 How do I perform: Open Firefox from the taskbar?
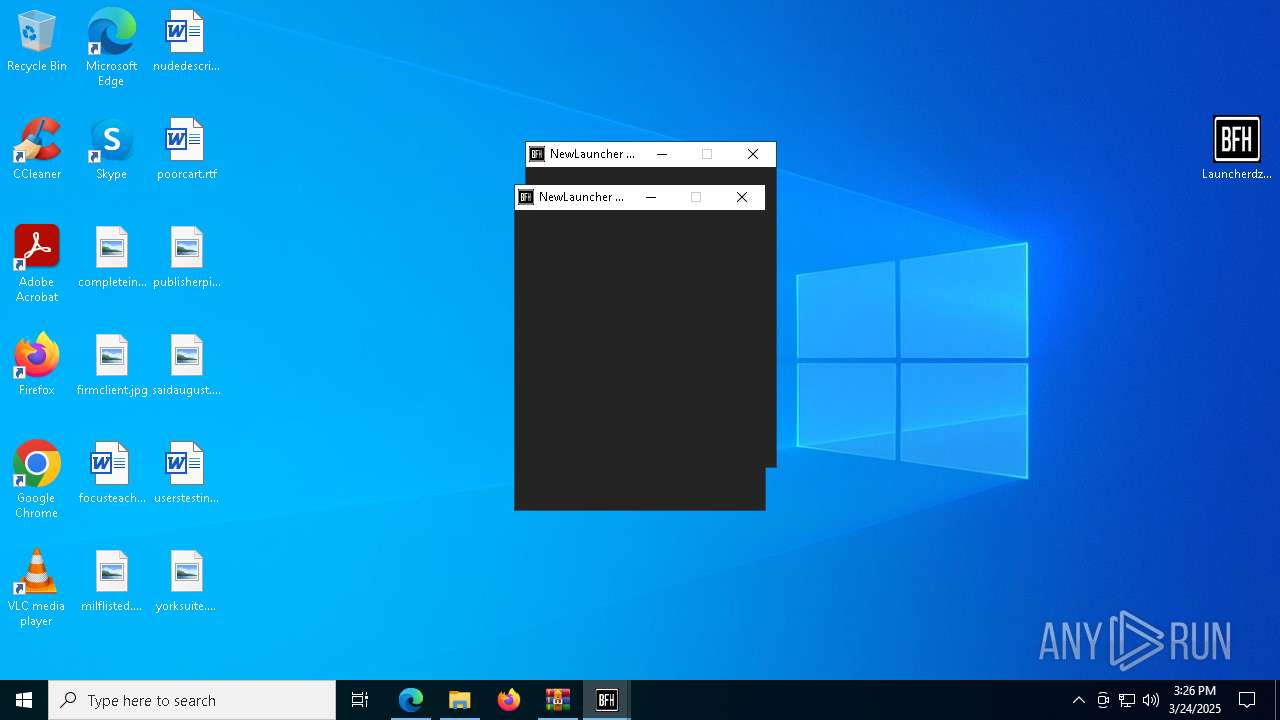509,700
